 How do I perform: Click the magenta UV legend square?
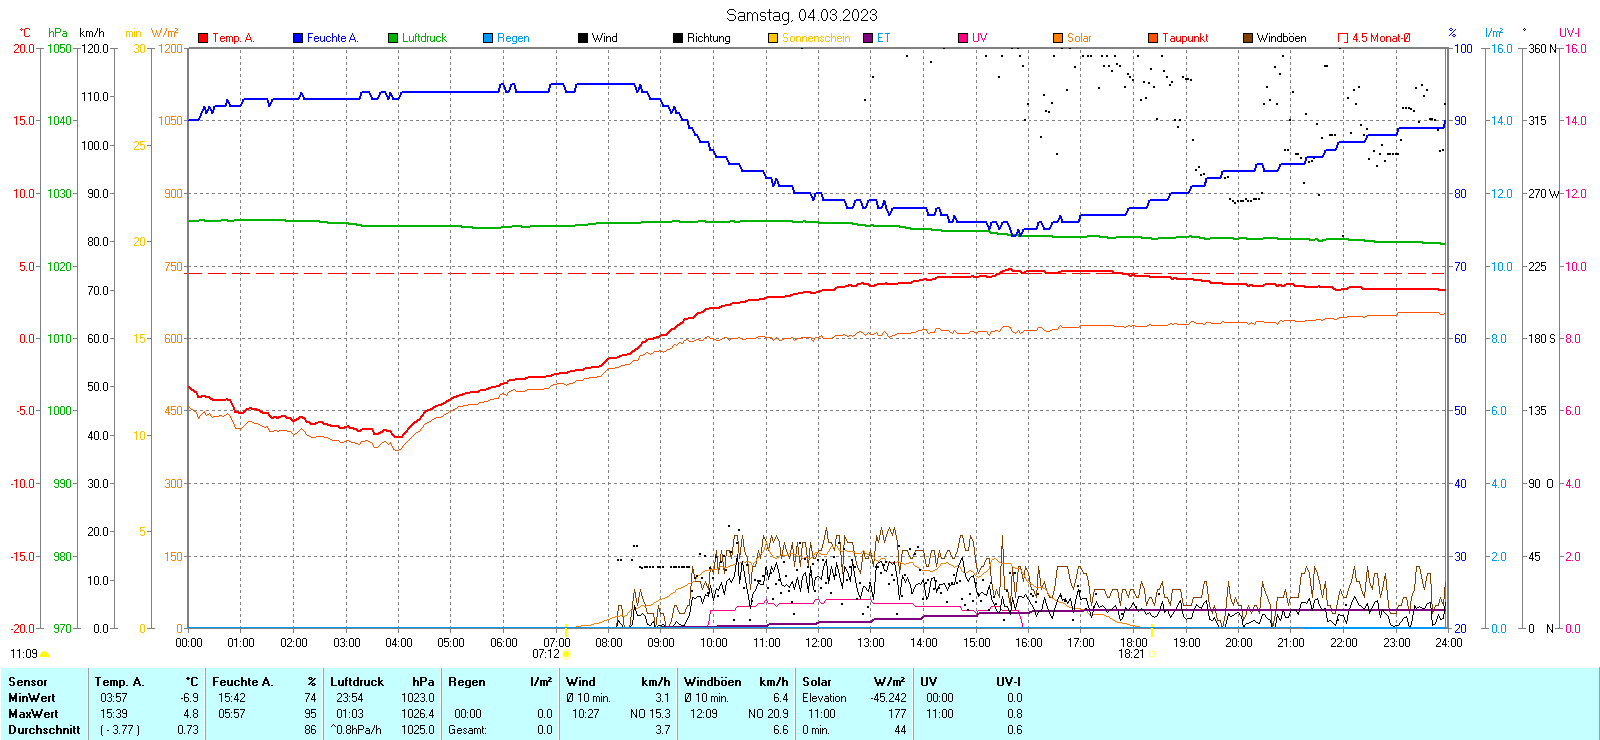tap(963, 38)
